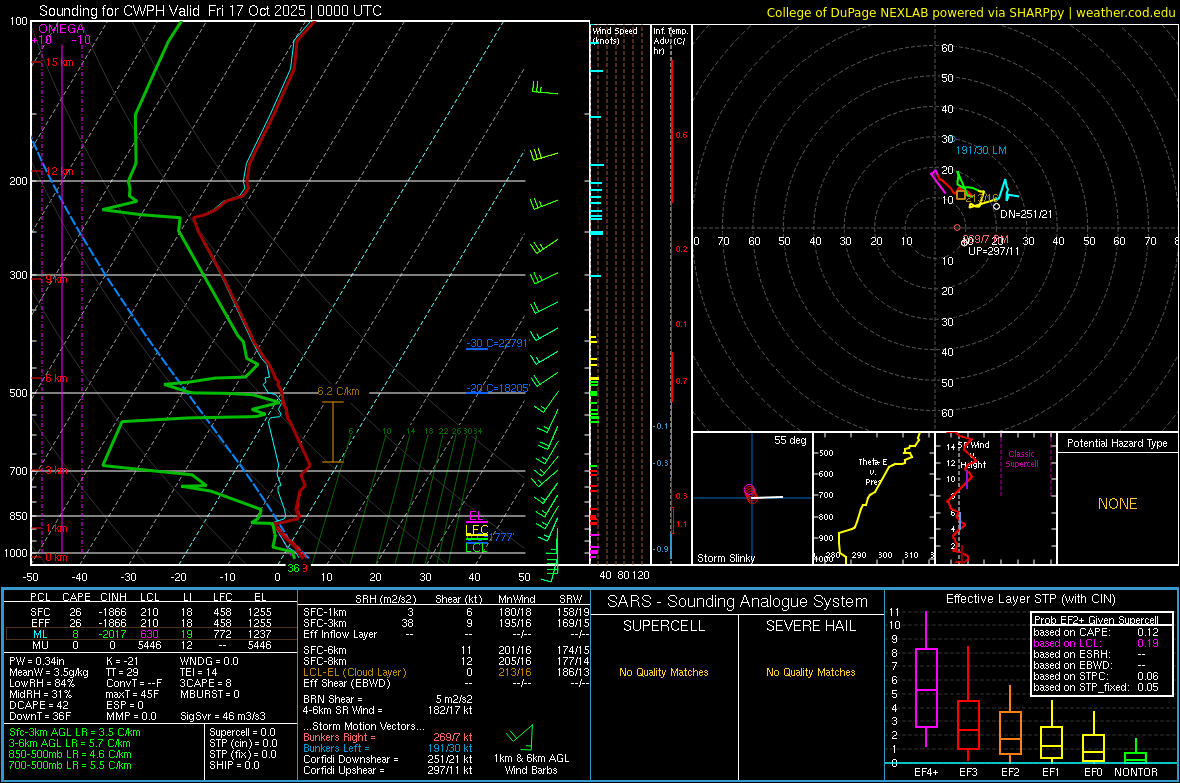The width and height of the screenshot is (1180, 783).
Task: Click the 'MidRH = 31%' value
Action: click(x=41, y=694)
